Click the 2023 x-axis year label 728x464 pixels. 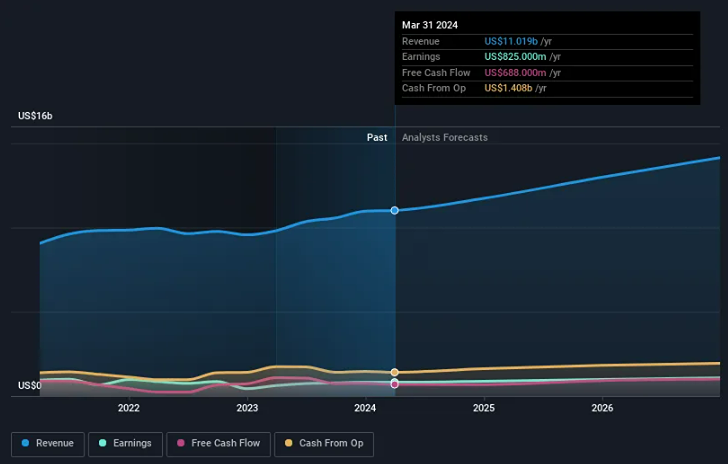(247, 408)
